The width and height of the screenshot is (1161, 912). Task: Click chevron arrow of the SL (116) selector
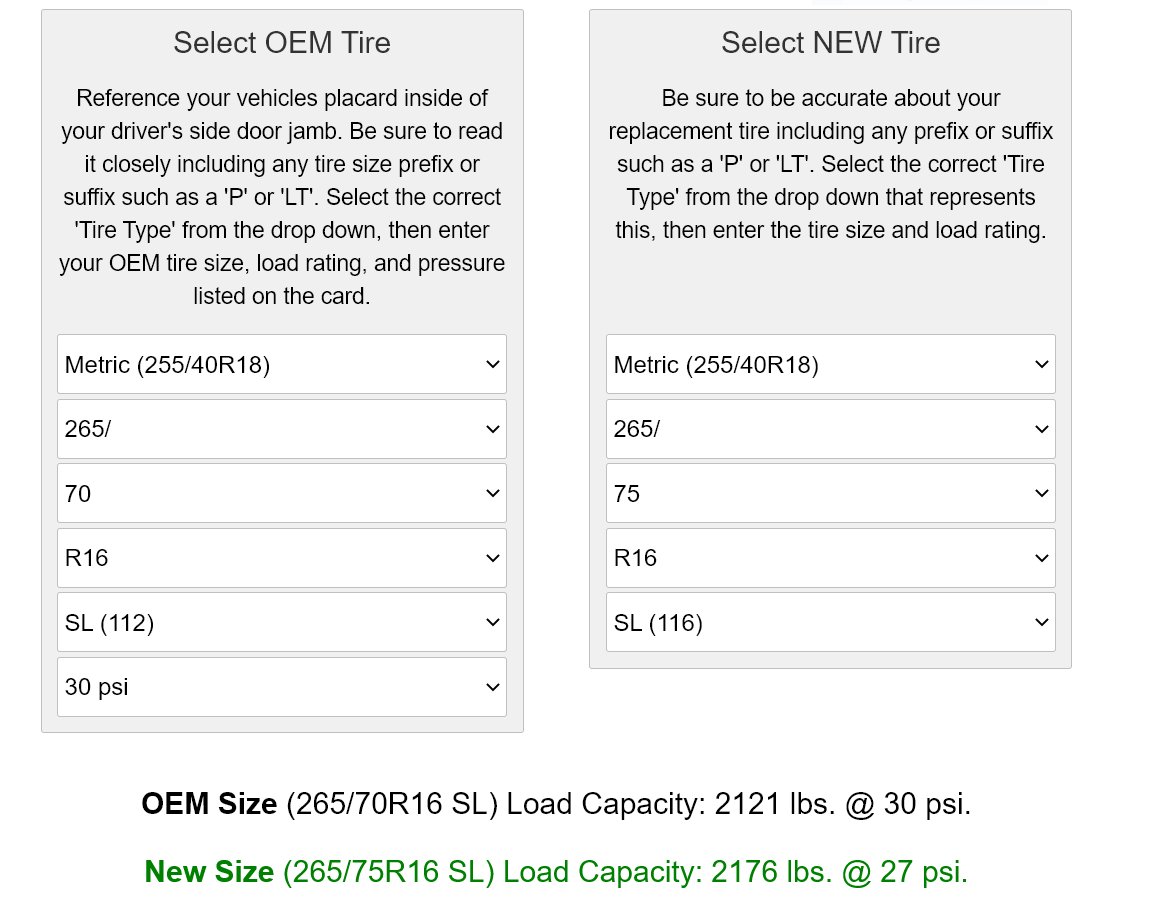[1042, 623]
